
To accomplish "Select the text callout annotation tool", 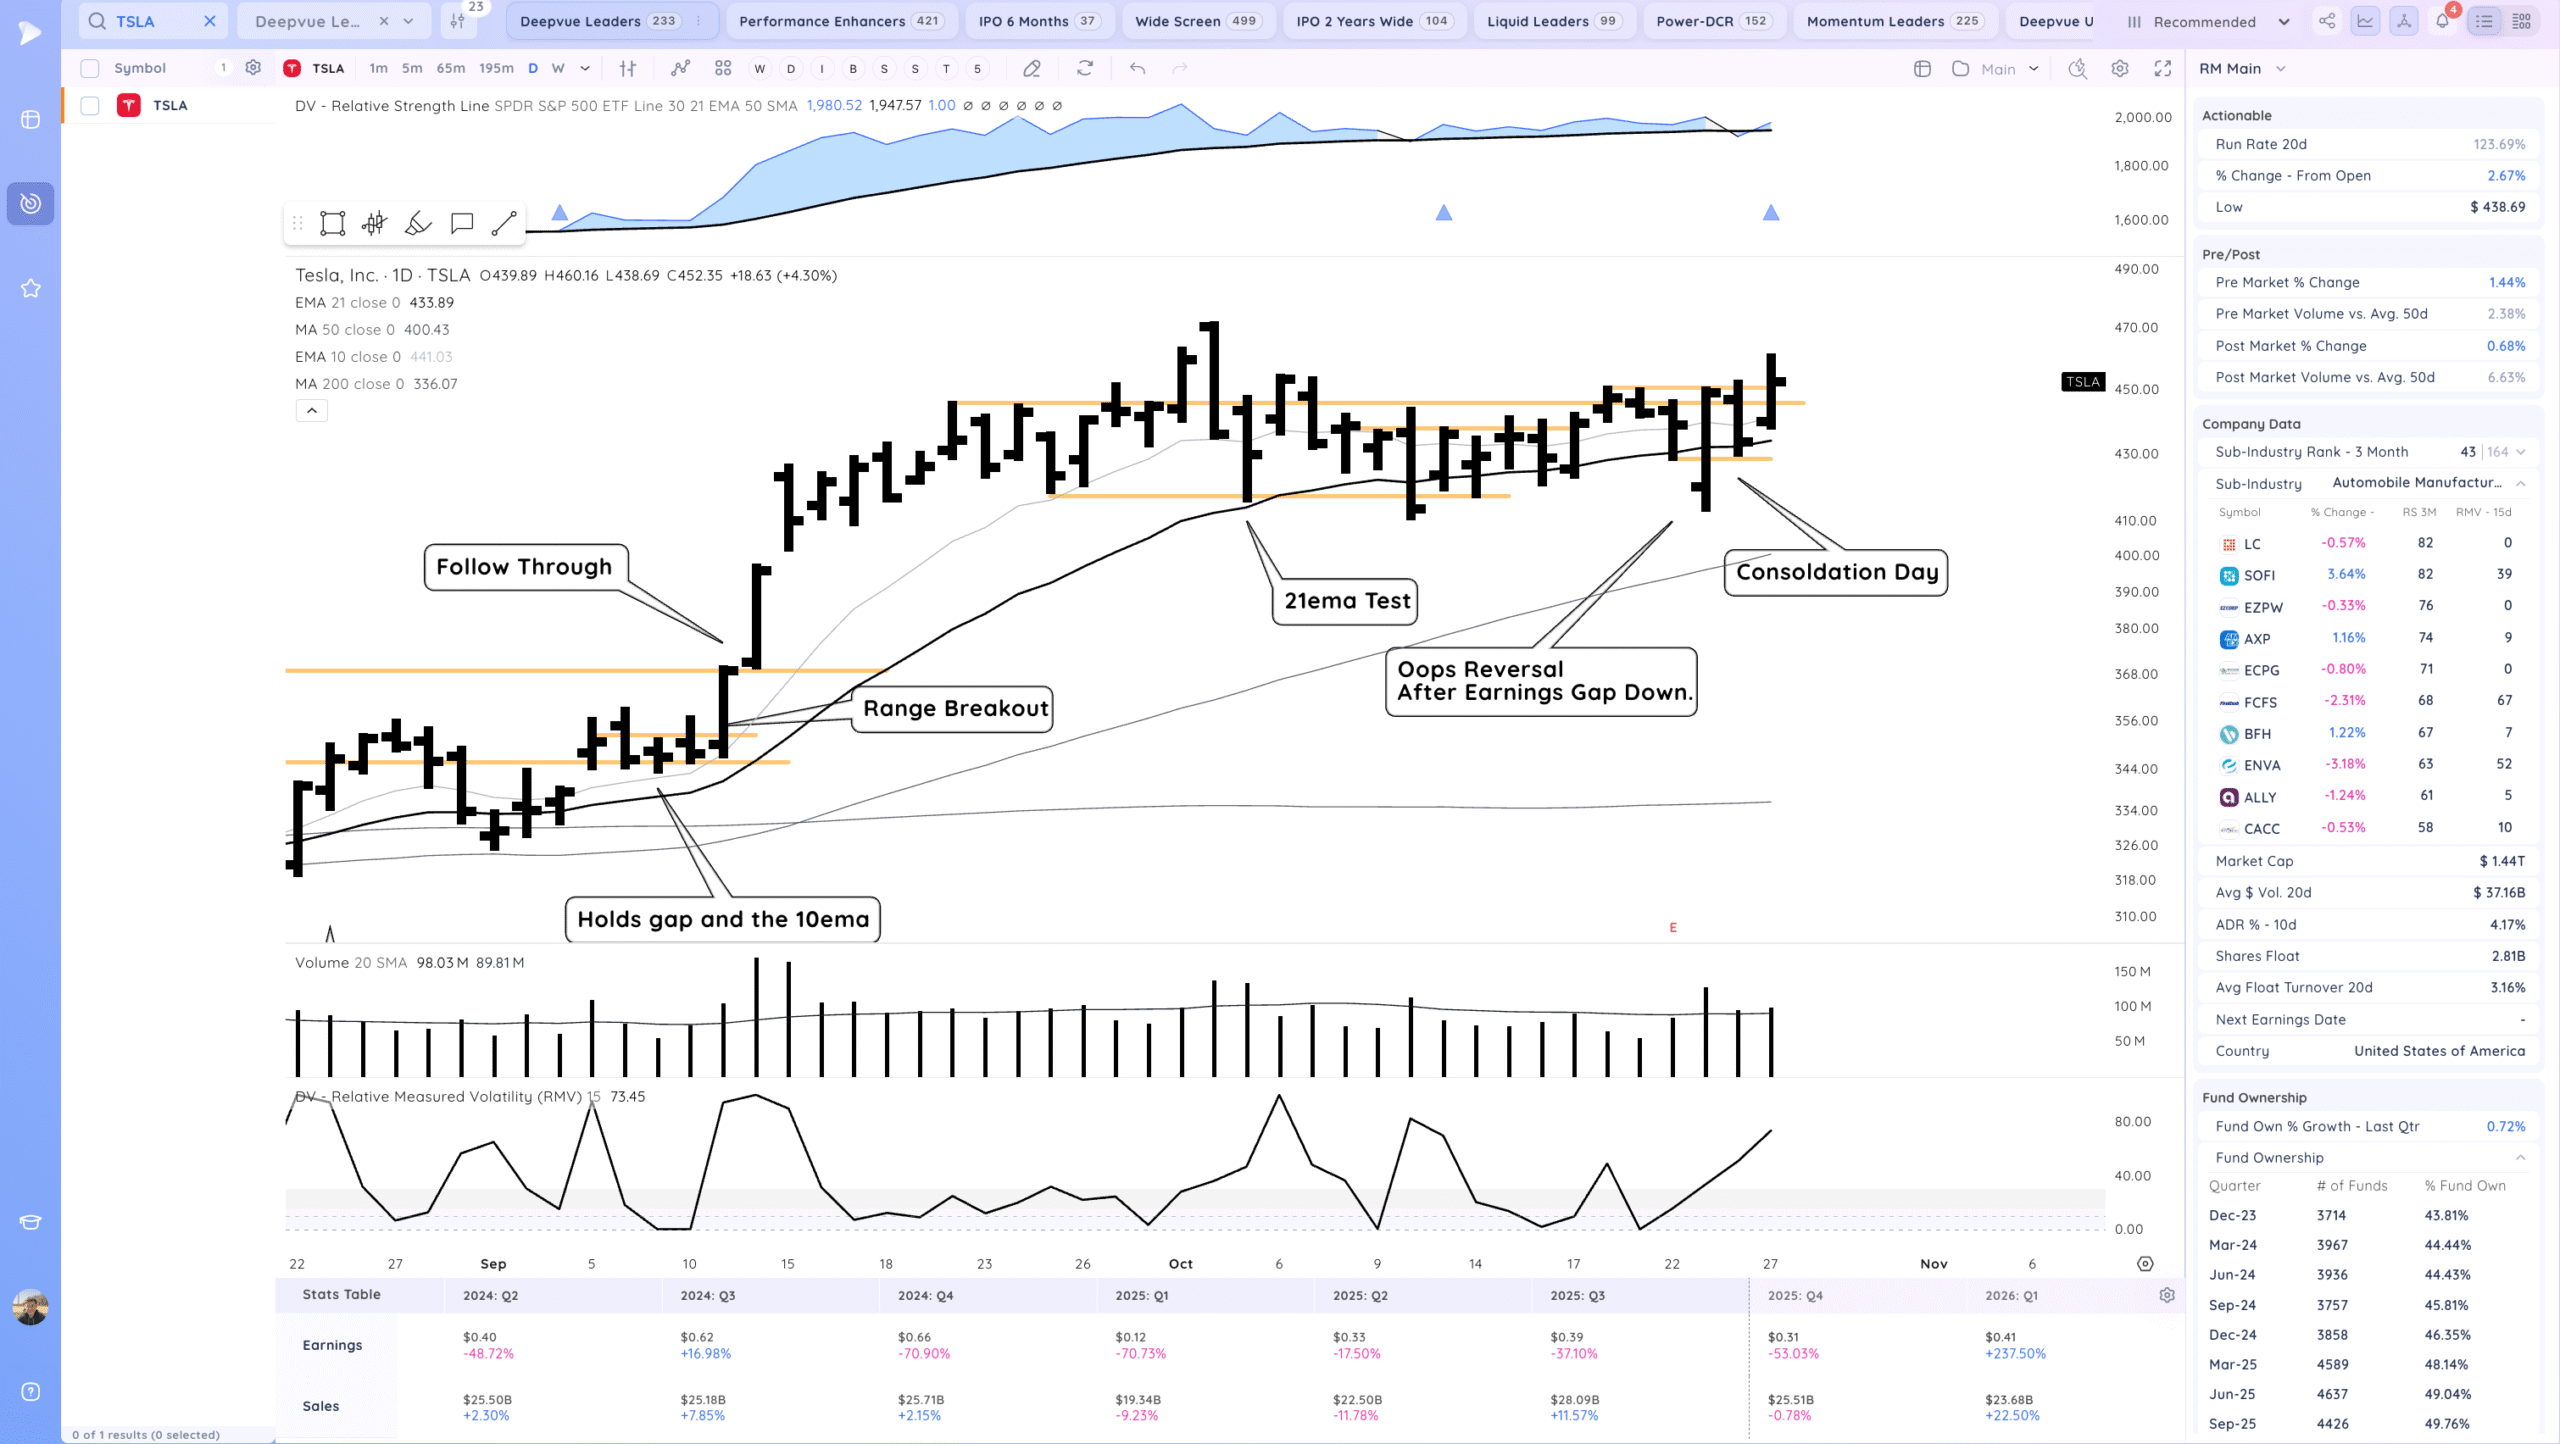I will coord(461,223).
